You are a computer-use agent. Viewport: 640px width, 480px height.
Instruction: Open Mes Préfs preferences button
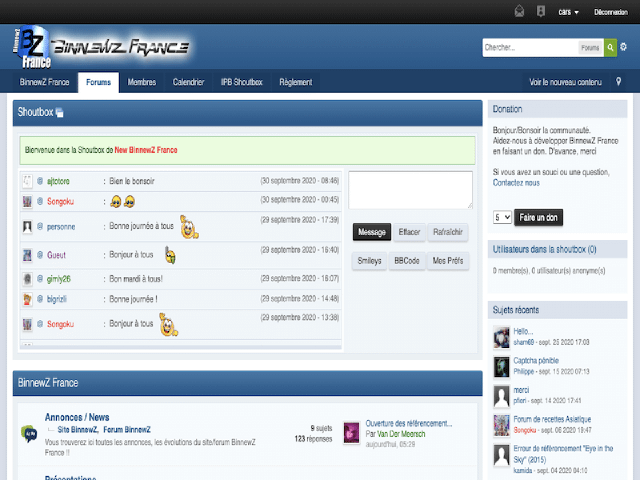coord(448,261)
